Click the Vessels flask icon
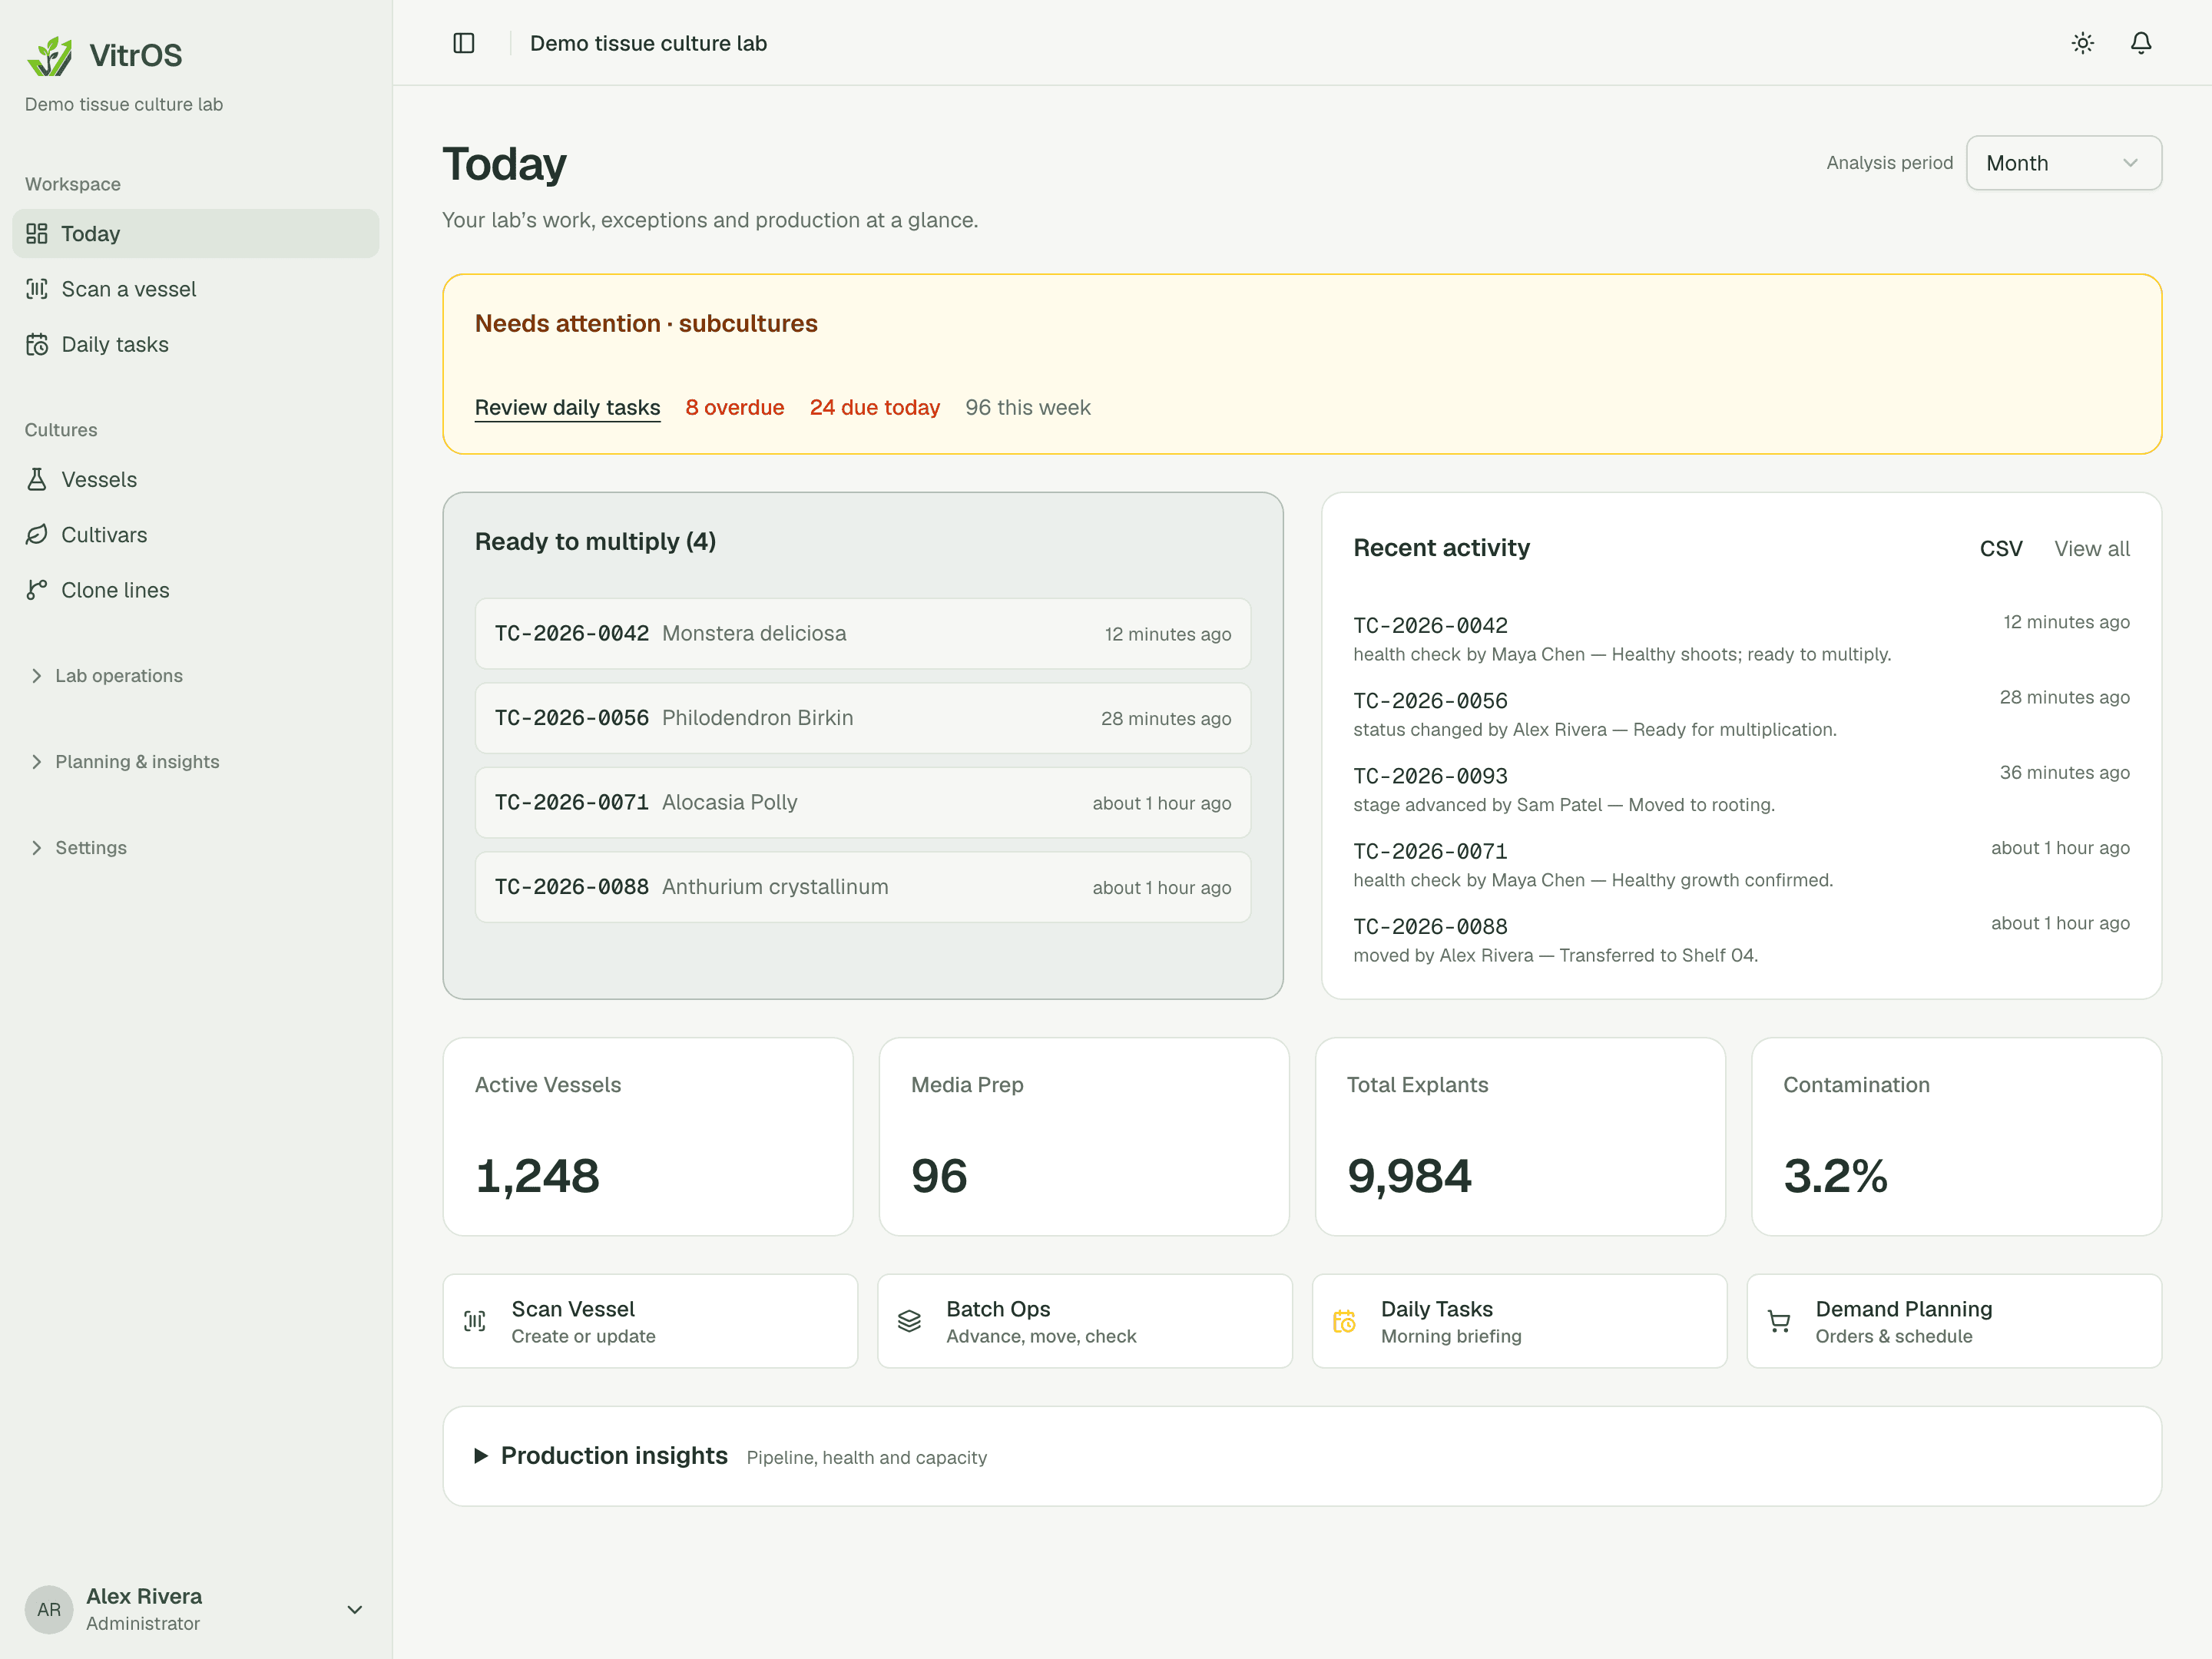The image size is (2212, 1659). tap(37, 480)
